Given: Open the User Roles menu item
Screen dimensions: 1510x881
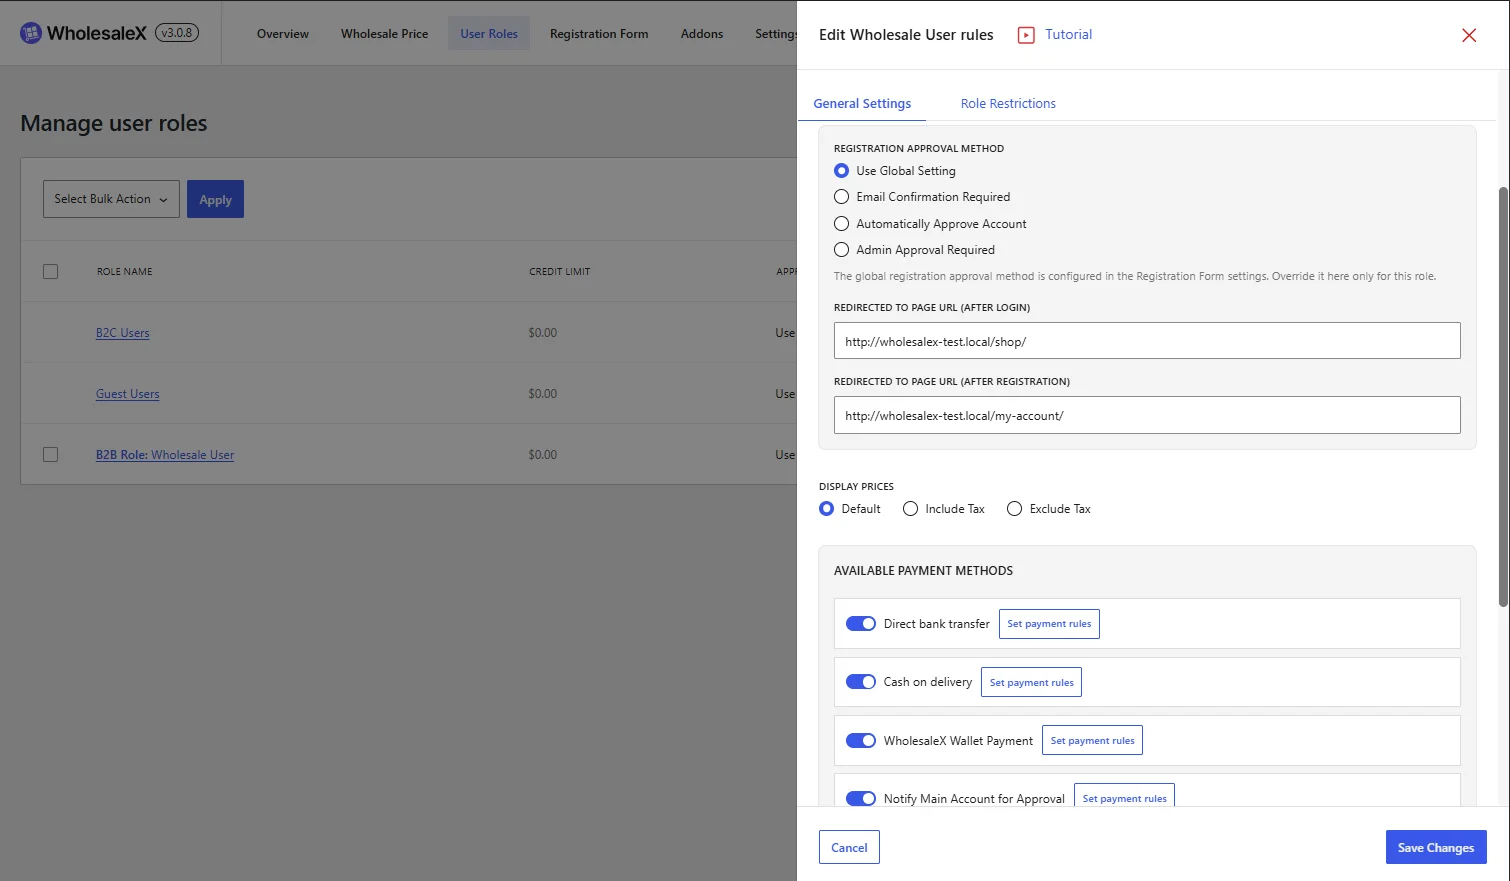Looking at the screenshot, I should (489, 34).
